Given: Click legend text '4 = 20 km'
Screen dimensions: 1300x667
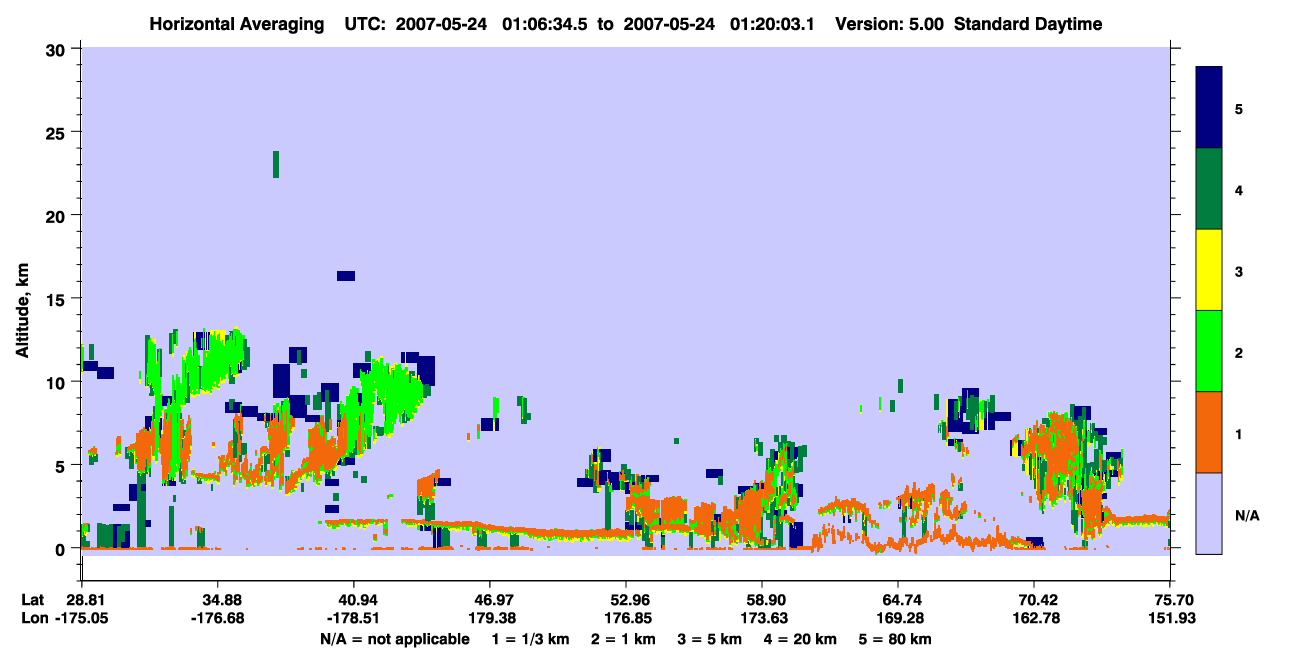Looking at the screenshot, I should (x=800, y=639).
